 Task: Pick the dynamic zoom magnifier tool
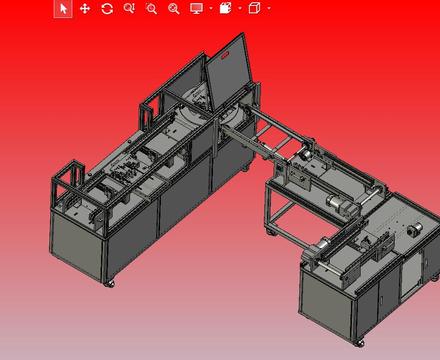(x=129, y=8)
